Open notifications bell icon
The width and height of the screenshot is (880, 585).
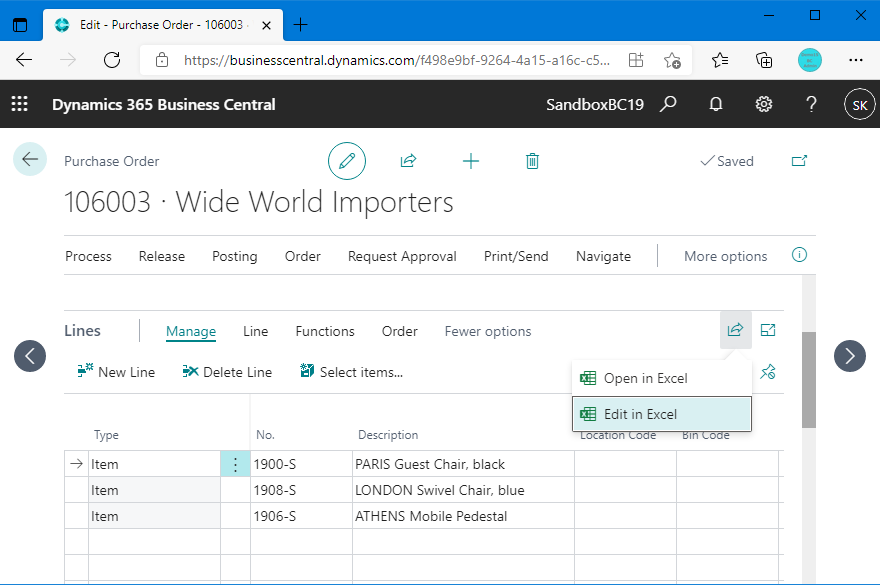(x=716, y=104)
